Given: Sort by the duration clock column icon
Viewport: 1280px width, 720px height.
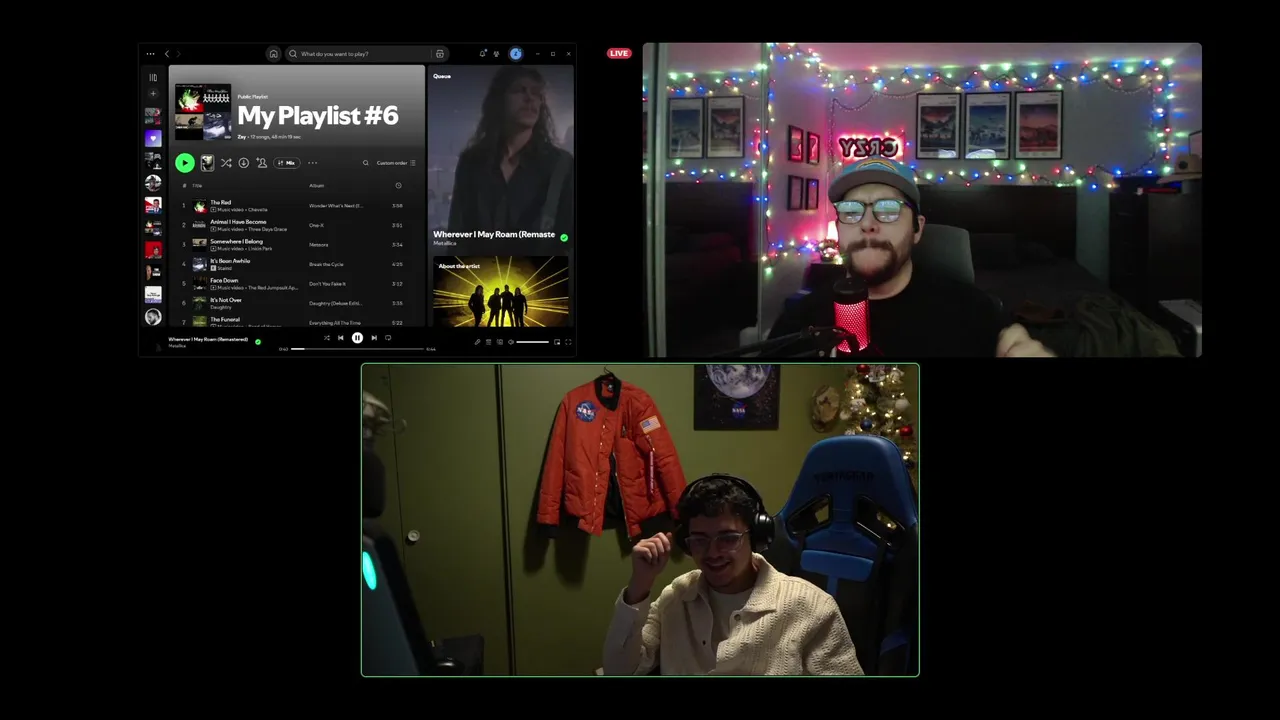Looking at the screenshot, I should [x=398, y=186].
